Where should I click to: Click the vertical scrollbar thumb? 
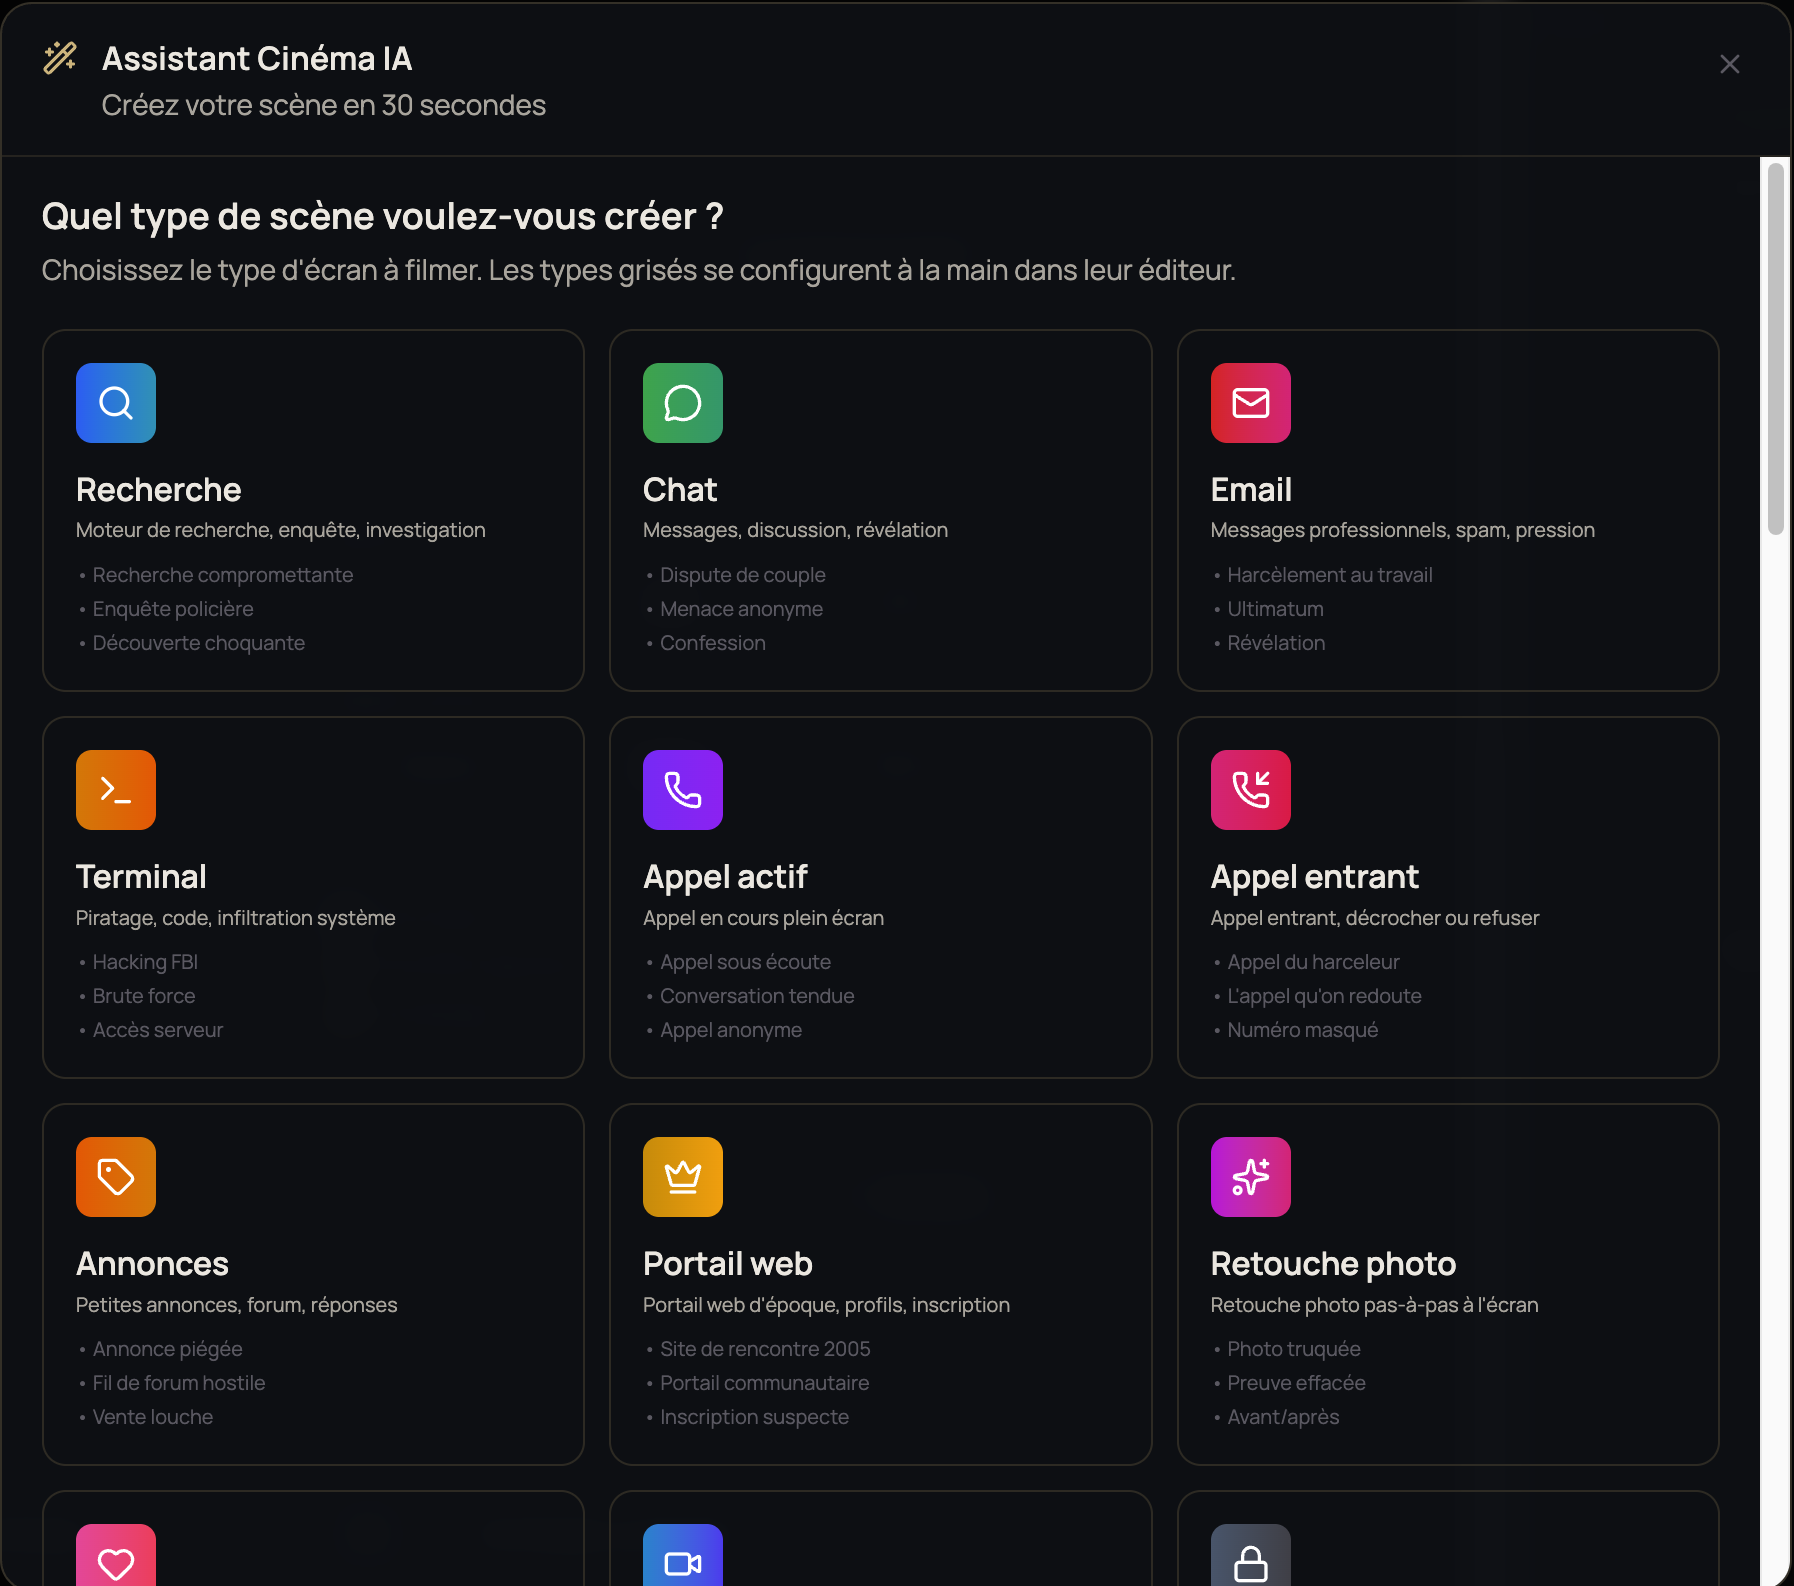tap(1776, 348)
